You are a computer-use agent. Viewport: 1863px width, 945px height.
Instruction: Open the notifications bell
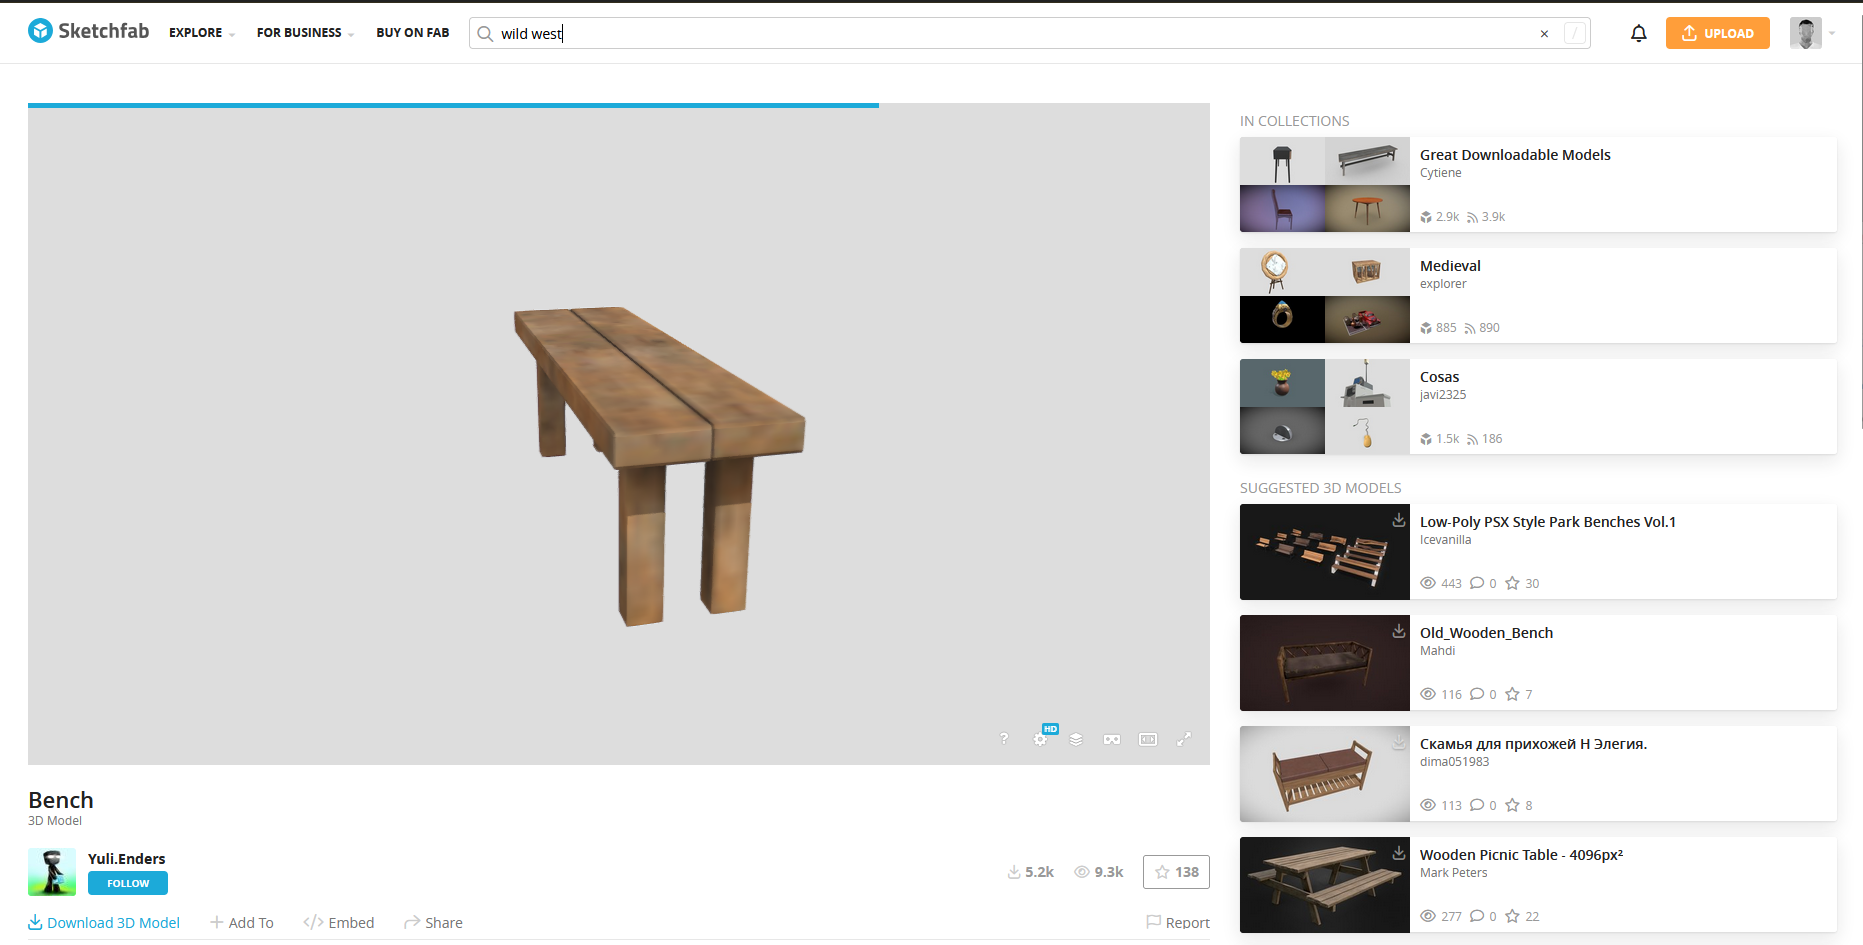[x=1638, y=33]
